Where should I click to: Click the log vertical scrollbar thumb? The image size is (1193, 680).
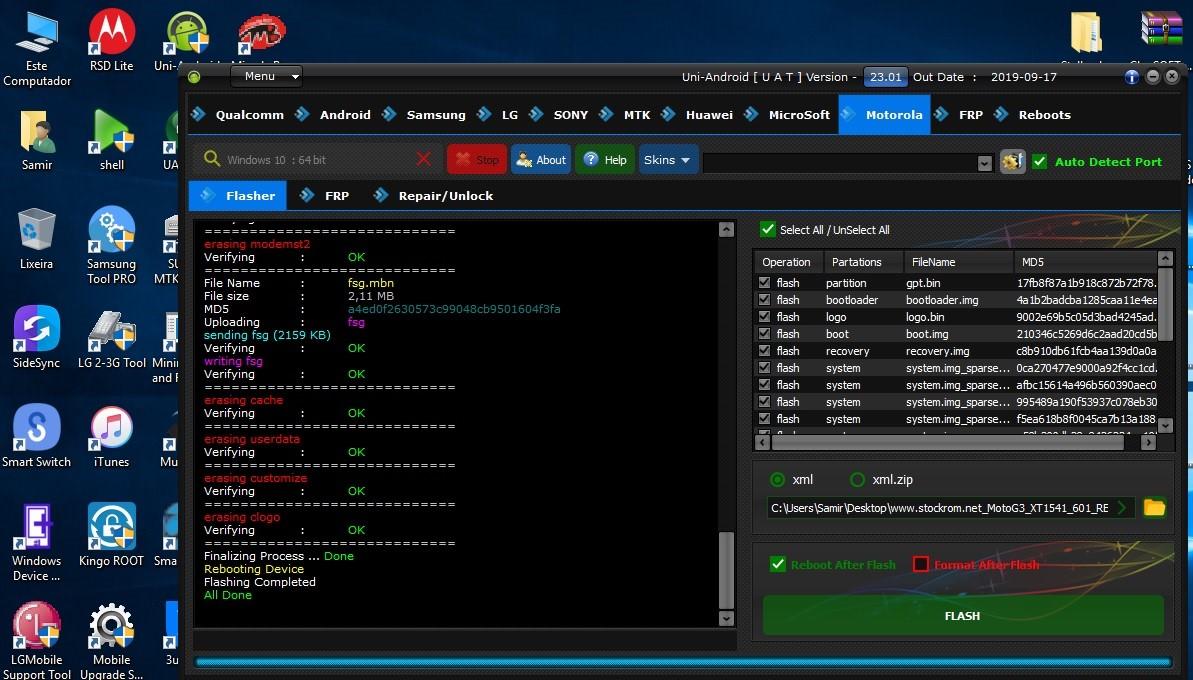pyautogui.click(x=727, y=570)
